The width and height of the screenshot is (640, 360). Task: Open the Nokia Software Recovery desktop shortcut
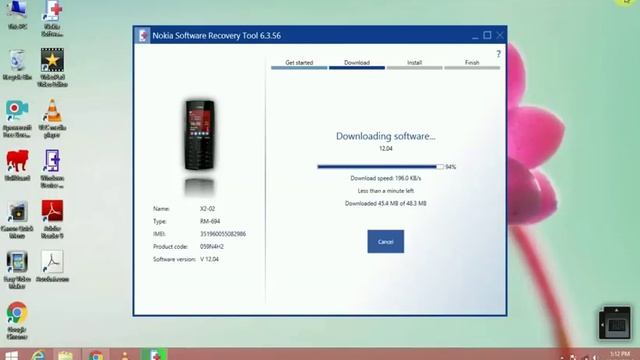[52, 18]
